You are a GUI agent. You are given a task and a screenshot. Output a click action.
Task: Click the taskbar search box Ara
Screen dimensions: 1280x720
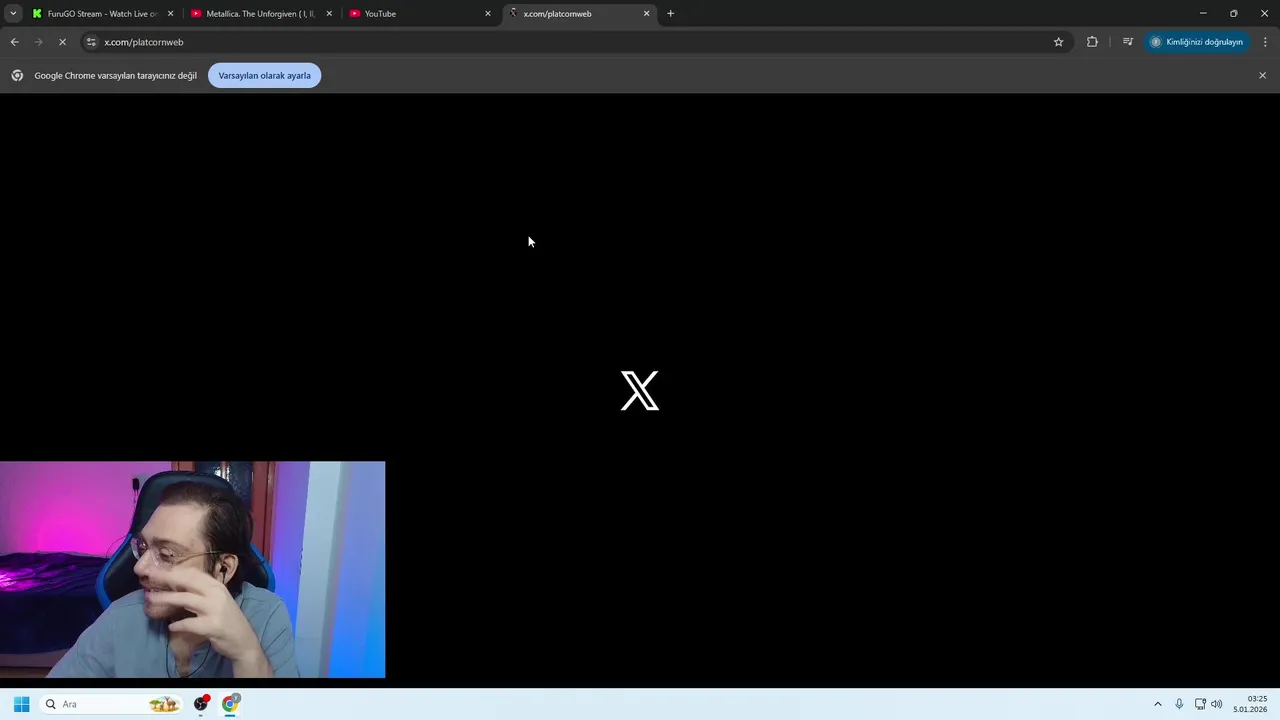(111, 704)
